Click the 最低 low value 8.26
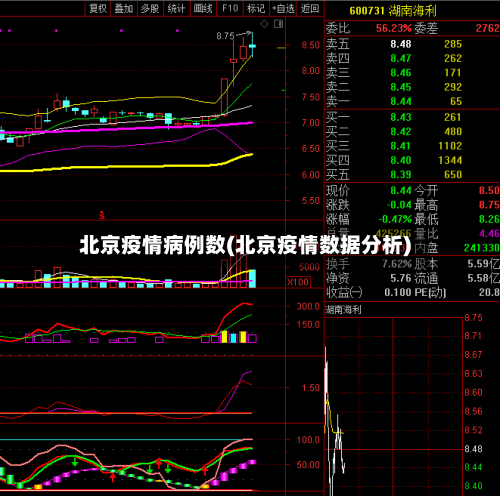 489,219
